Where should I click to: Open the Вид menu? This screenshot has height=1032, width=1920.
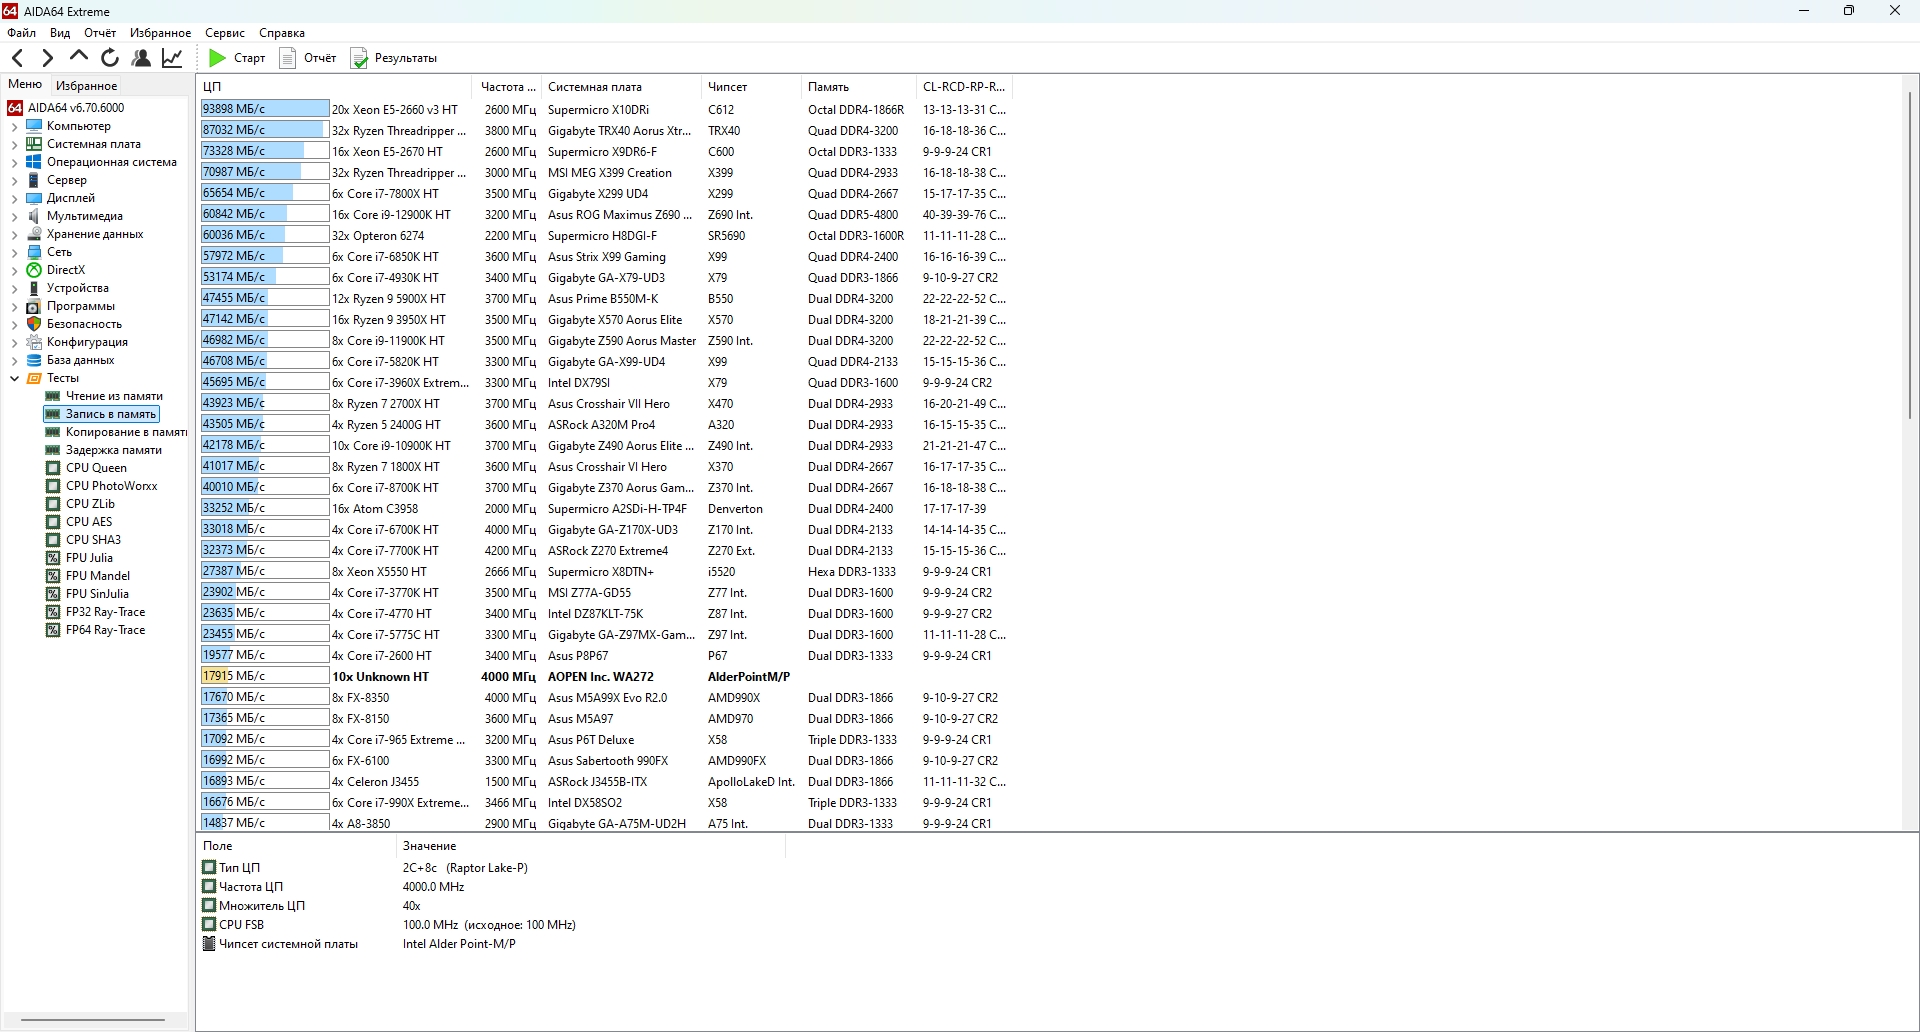click(x=60, y=33)
